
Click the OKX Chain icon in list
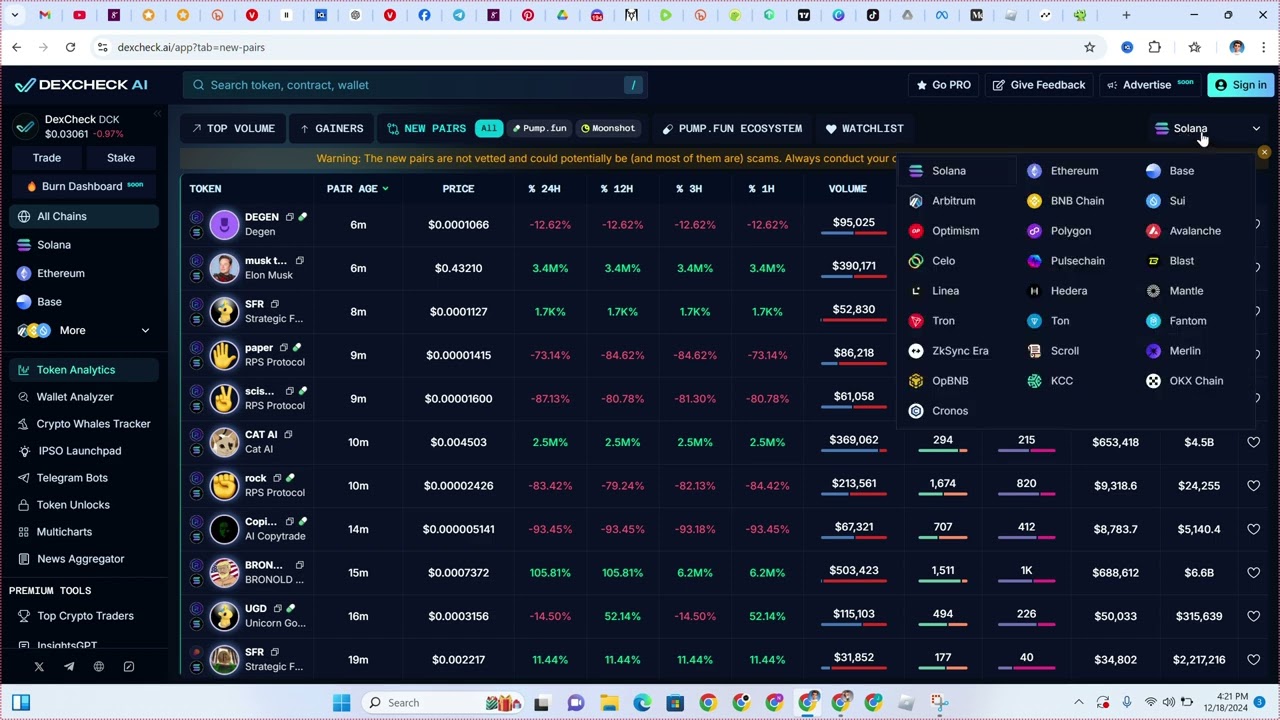pyautogui.click(x=1153, y=381)
